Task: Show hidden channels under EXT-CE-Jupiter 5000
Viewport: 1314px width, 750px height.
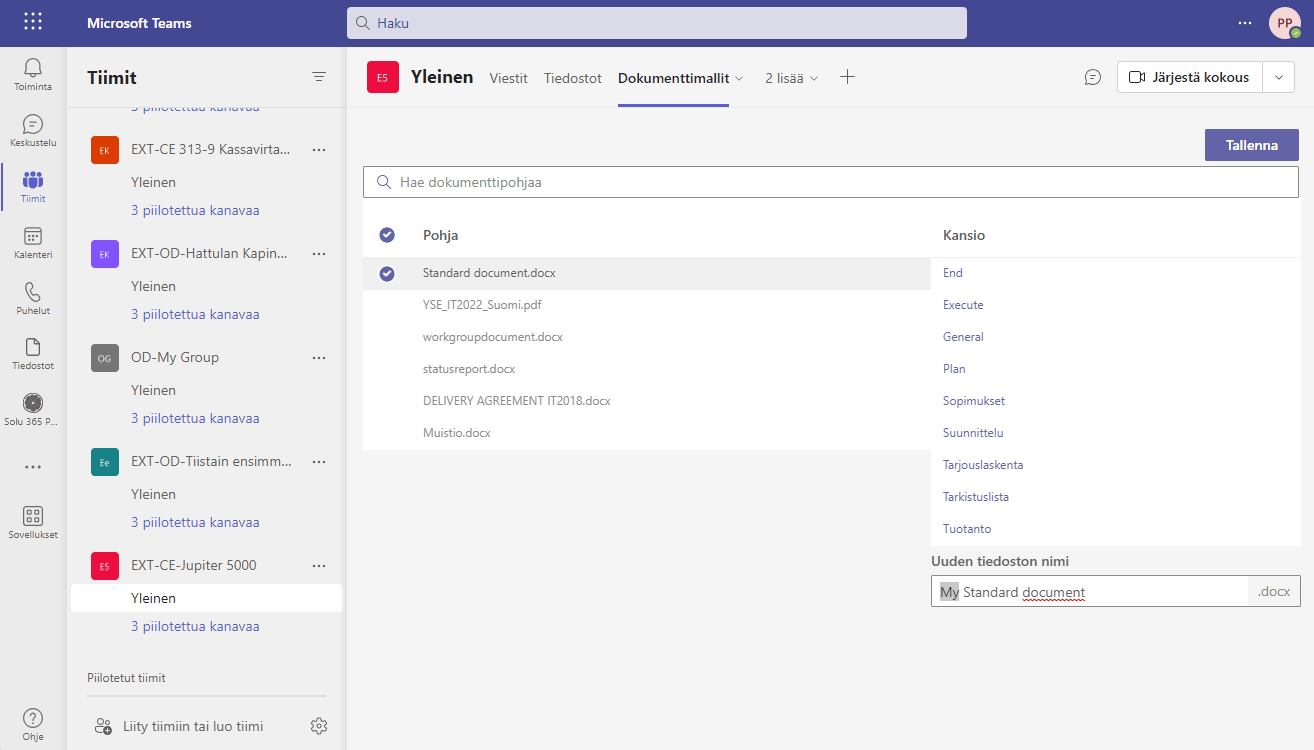Action: [195, 626]
